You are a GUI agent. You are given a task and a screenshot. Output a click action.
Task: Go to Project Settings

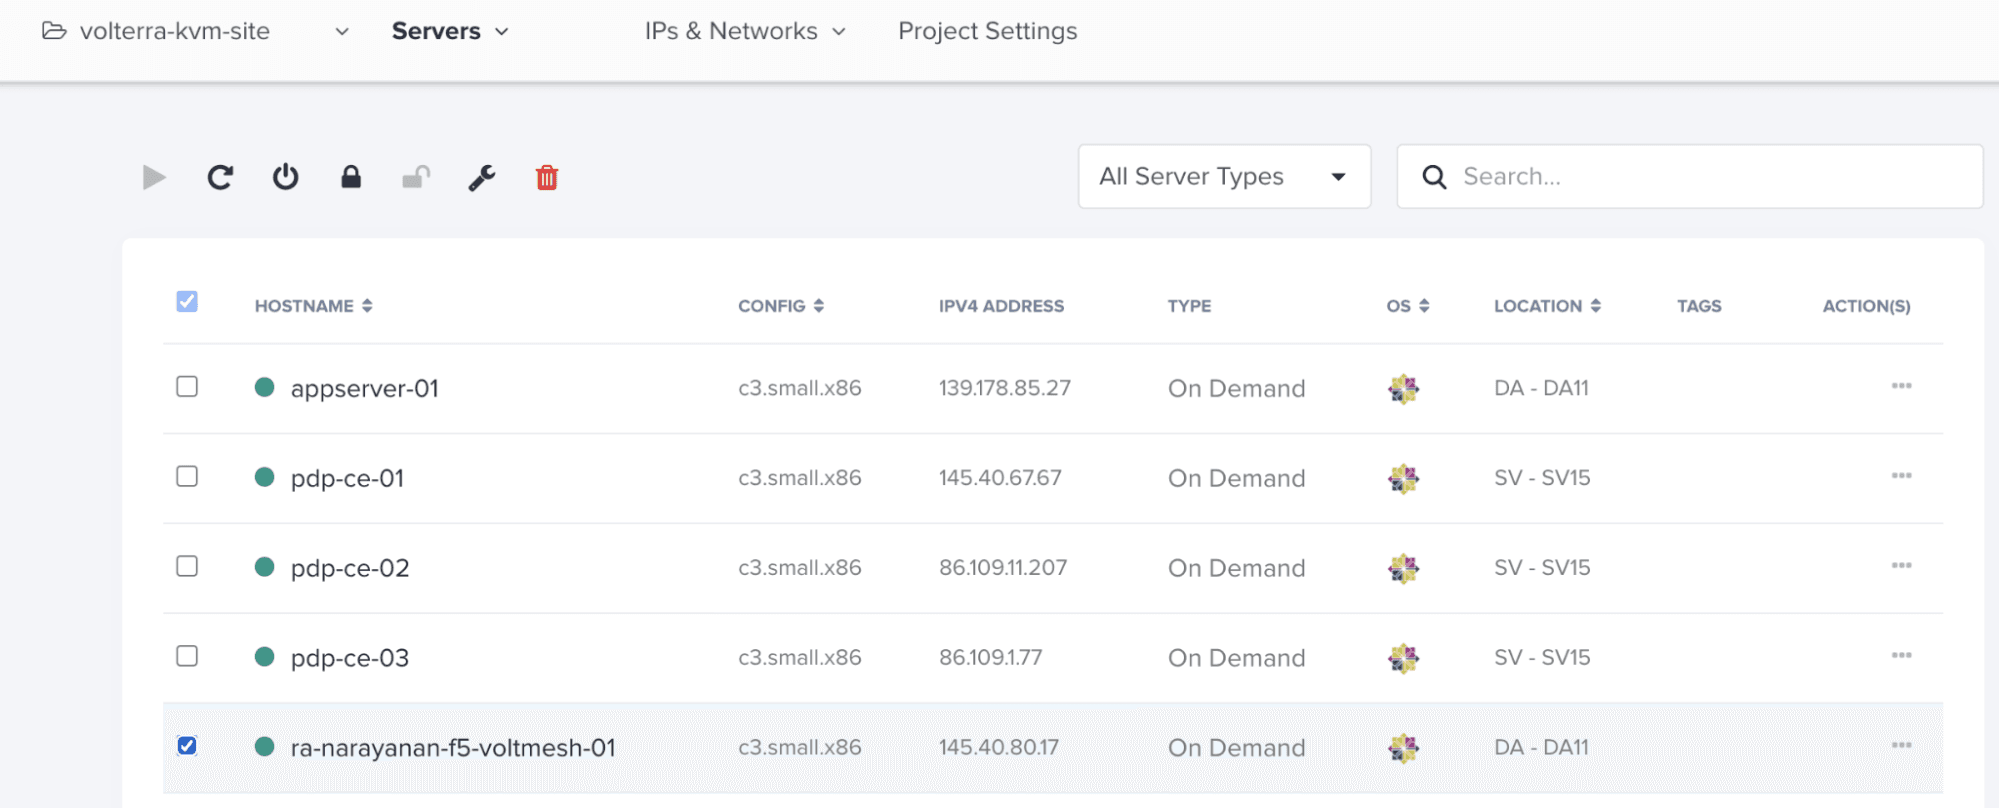pyautogui.click(x=988, y=31)
